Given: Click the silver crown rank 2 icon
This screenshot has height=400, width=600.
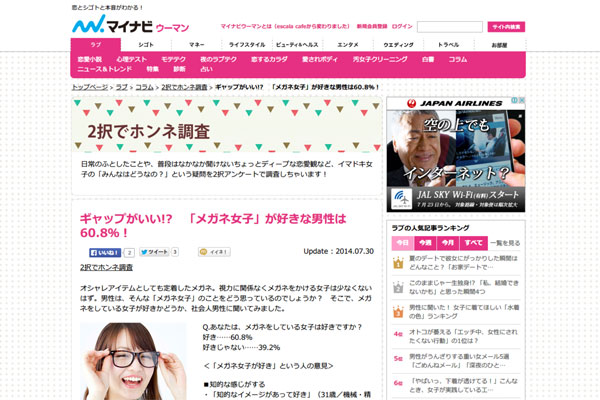Looking at the screenshot, I should (x=398, y=287).
